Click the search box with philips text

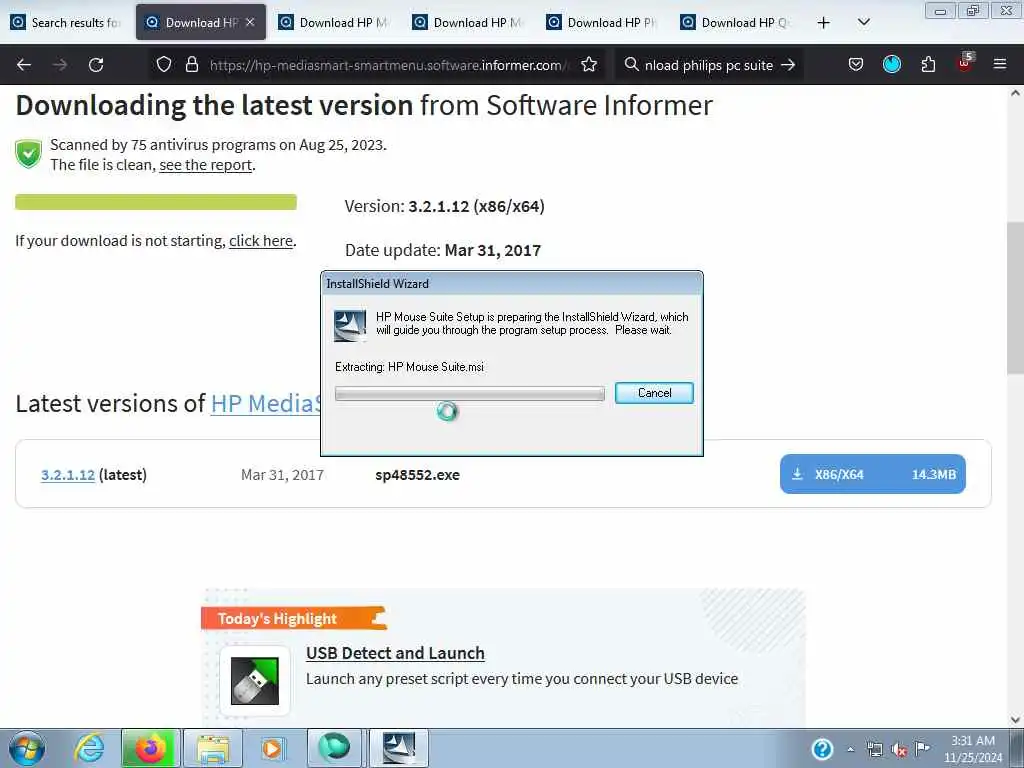709,65
